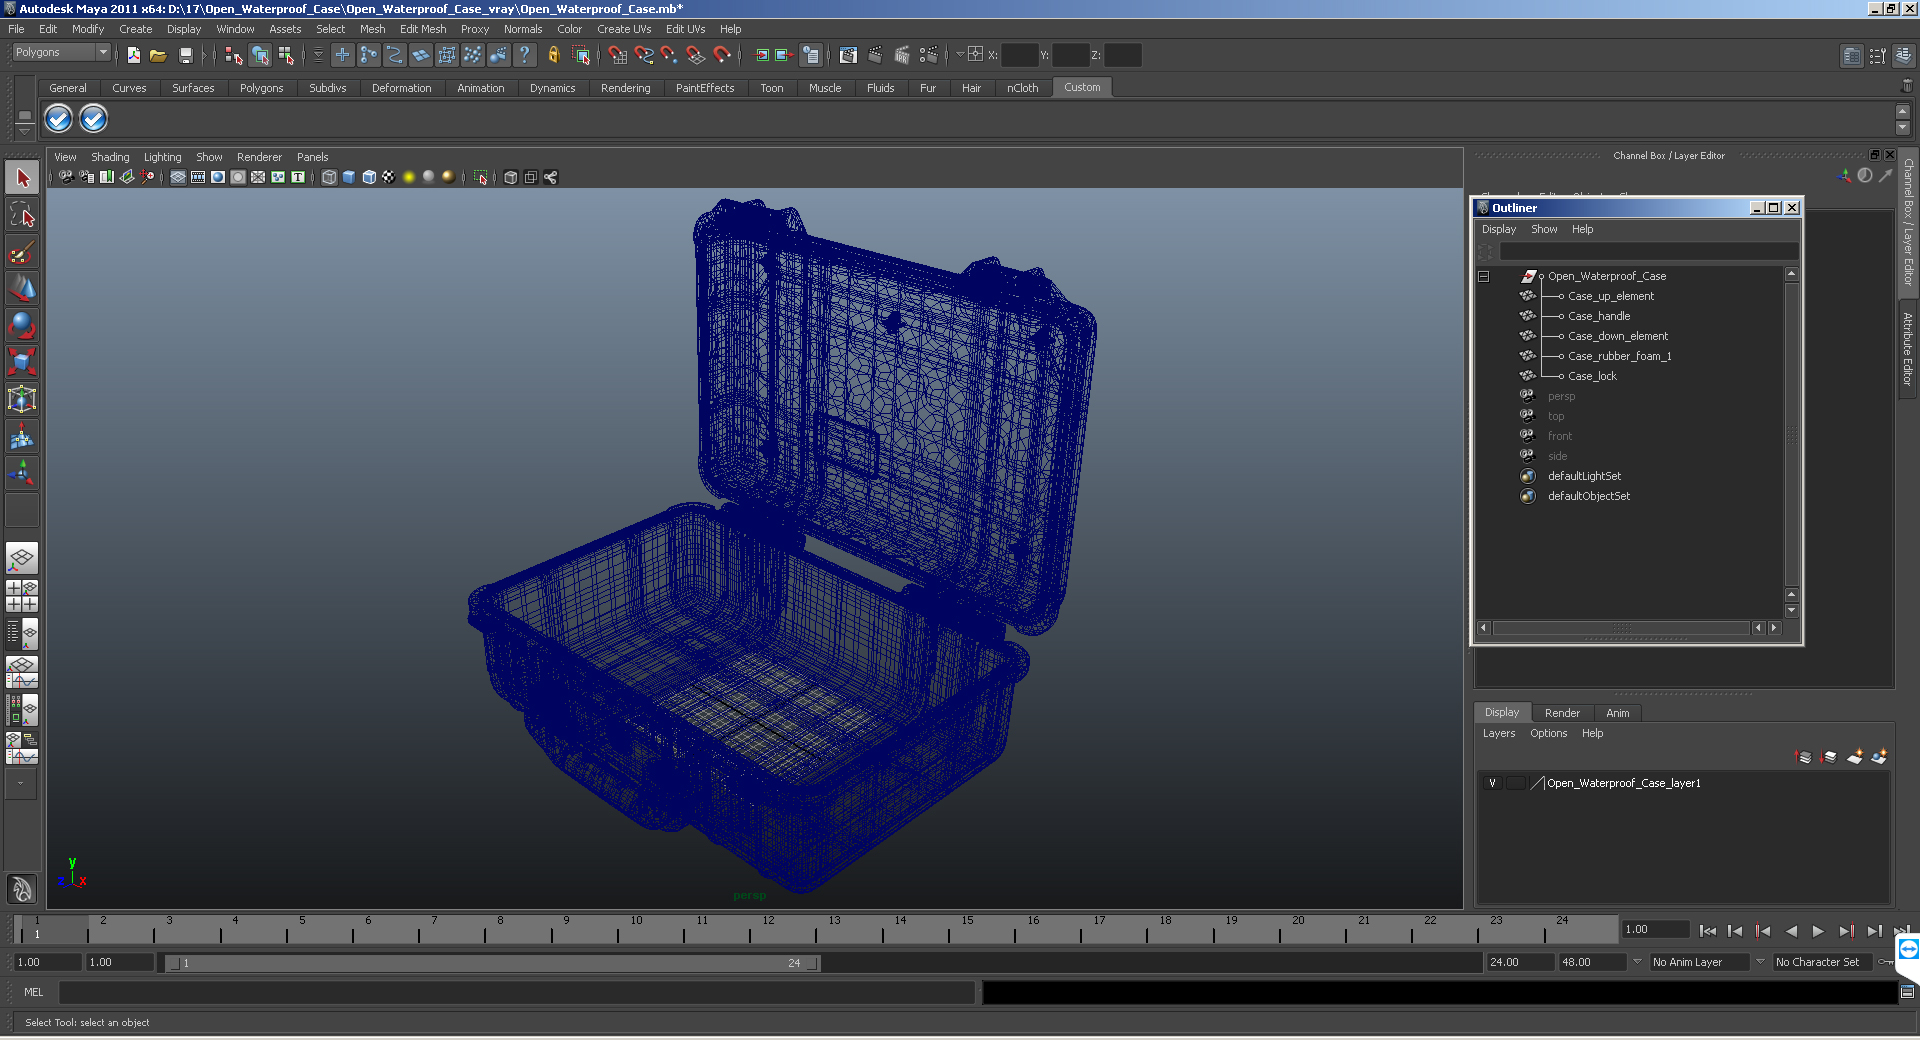Collapse Open_Waterproof_Case group in Outliner

pyautogui.click(x=1484, y=277)
